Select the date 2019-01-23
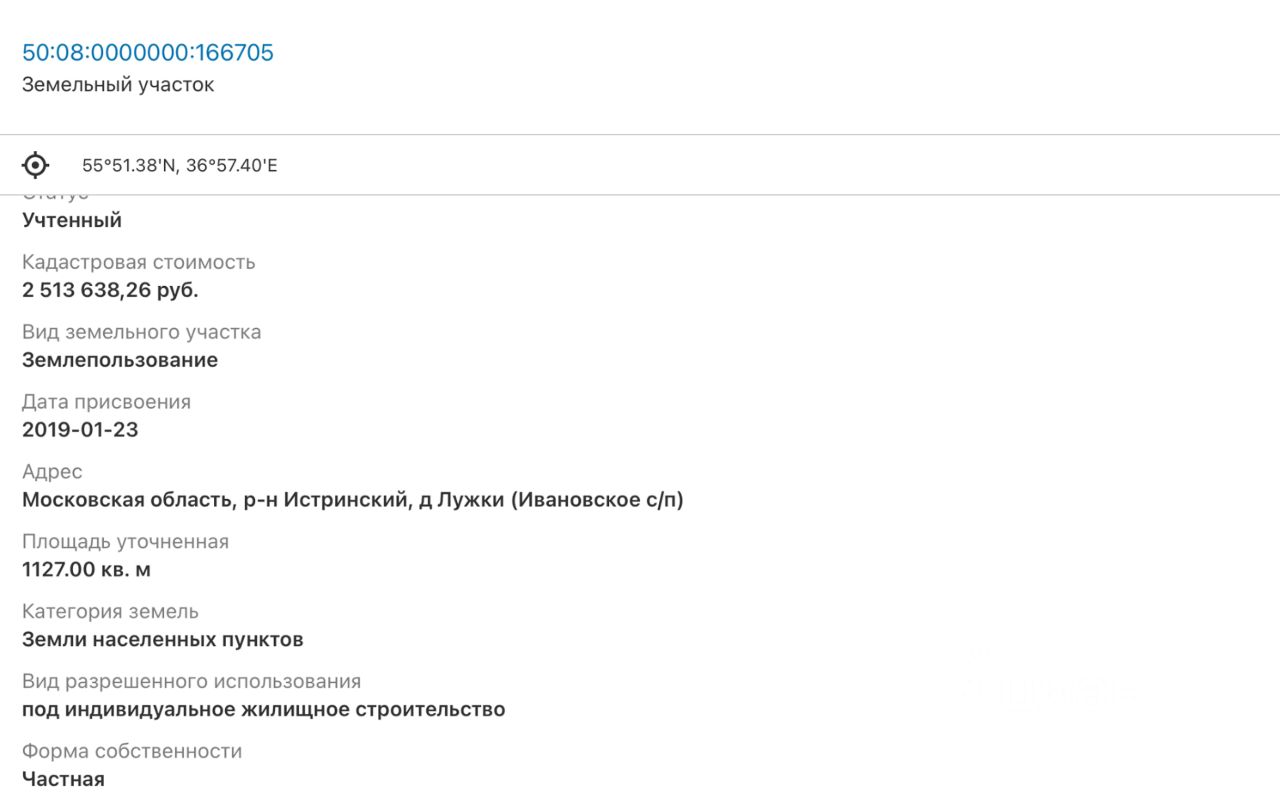This screenshot has width=1280, height=810. [80, 430]
